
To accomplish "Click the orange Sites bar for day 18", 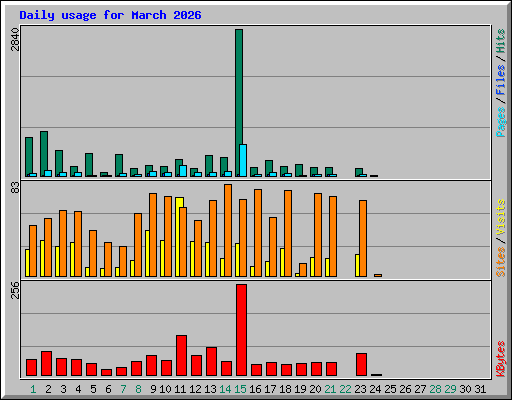I will (288, 233).
